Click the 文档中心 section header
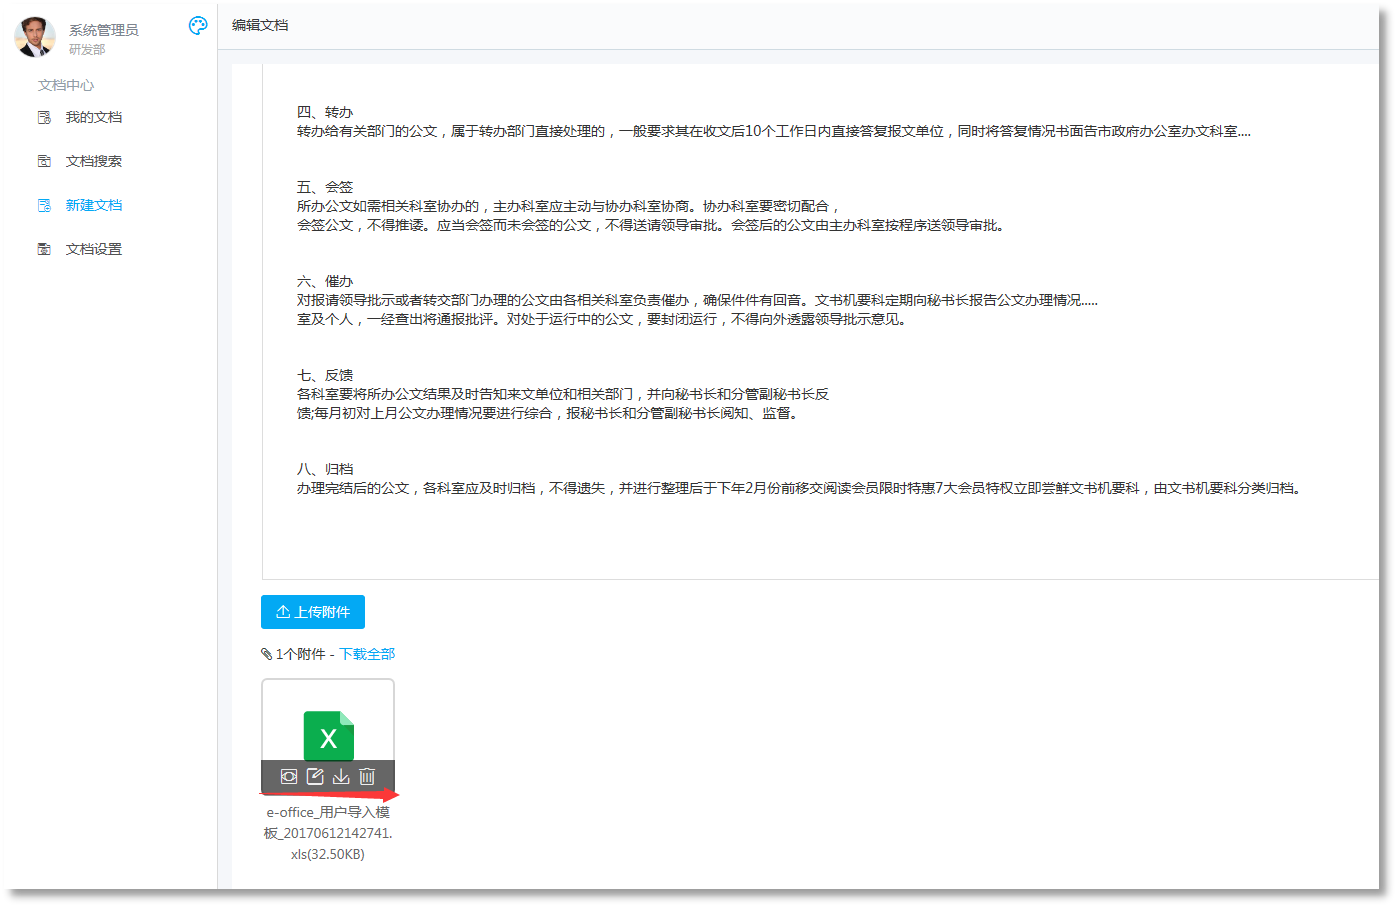Viewport: 1398px width, 907px height. click(66, 85)
